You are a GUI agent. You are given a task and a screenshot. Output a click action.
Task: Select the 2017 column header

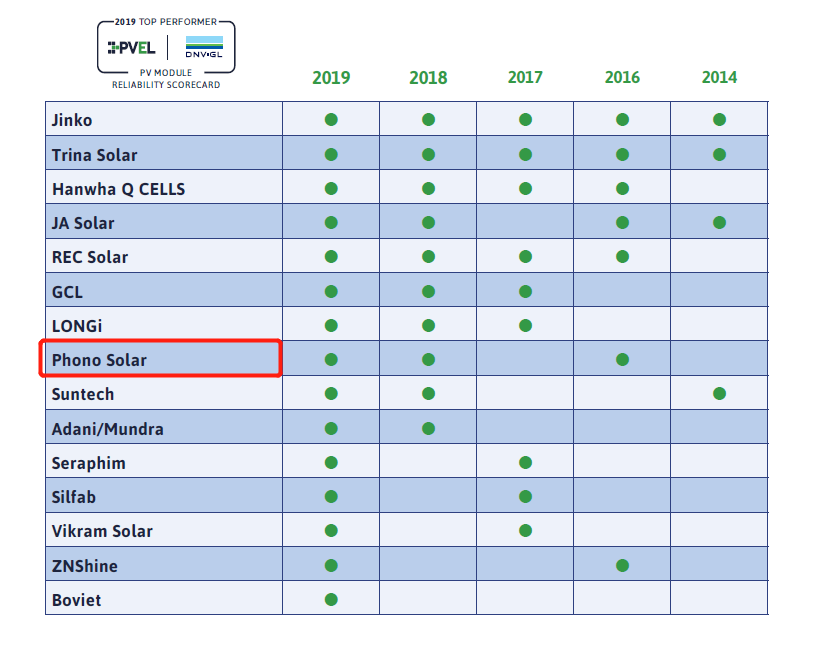[526, 78]
